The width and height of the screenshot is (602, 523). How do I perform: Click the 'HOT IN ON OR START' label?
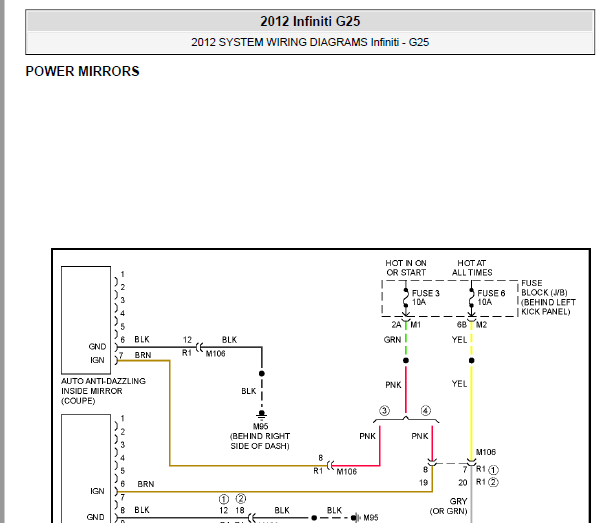point(406,268)
